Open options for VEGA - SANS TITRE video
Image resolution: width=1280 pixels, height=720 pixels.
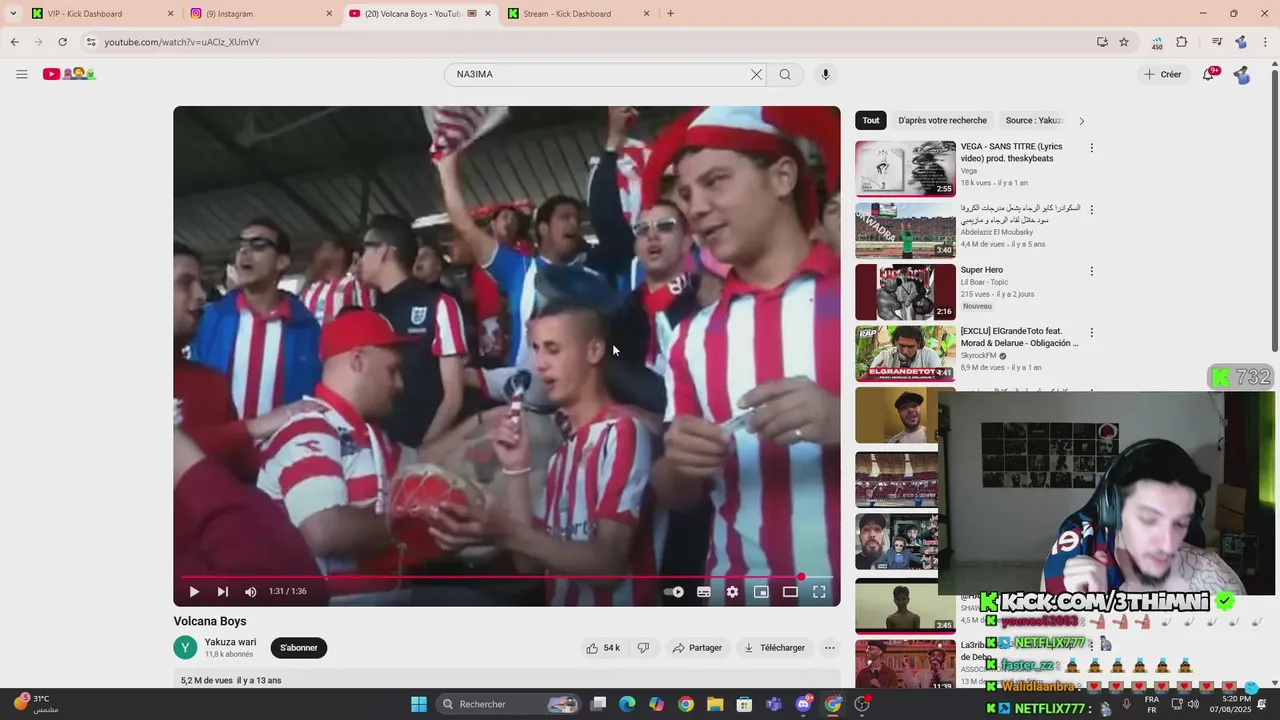pyautogui.click(x=1091, y=148)
